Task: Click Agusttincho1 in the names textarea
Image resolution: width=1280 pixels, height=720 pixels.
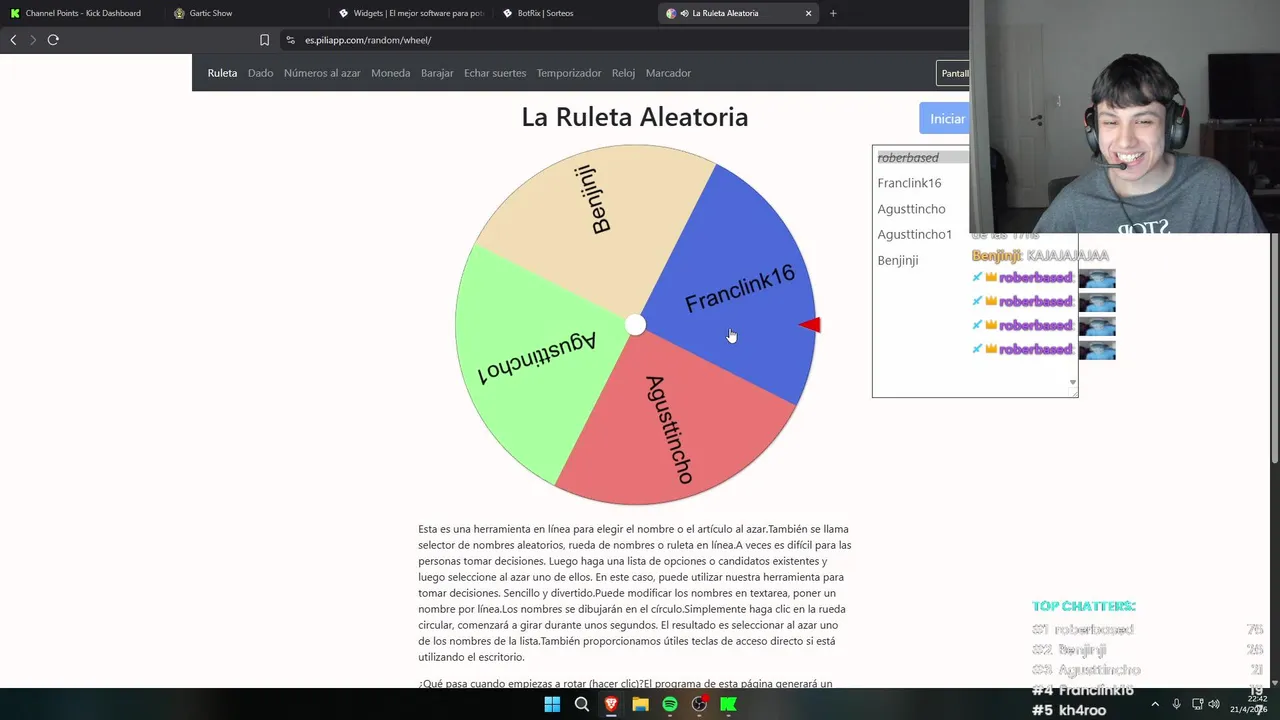Action: [x=914, y=234]
